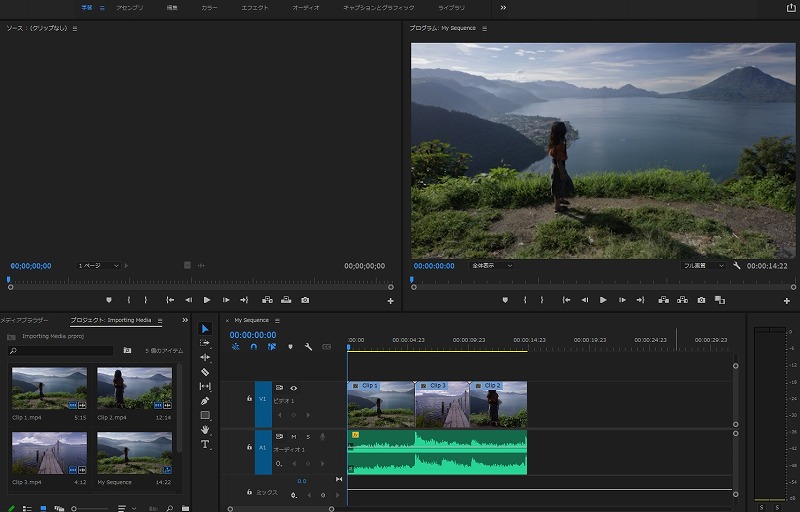The image size is (800, 512).
Task: Export frame from Source monitor
Action: 305,300
